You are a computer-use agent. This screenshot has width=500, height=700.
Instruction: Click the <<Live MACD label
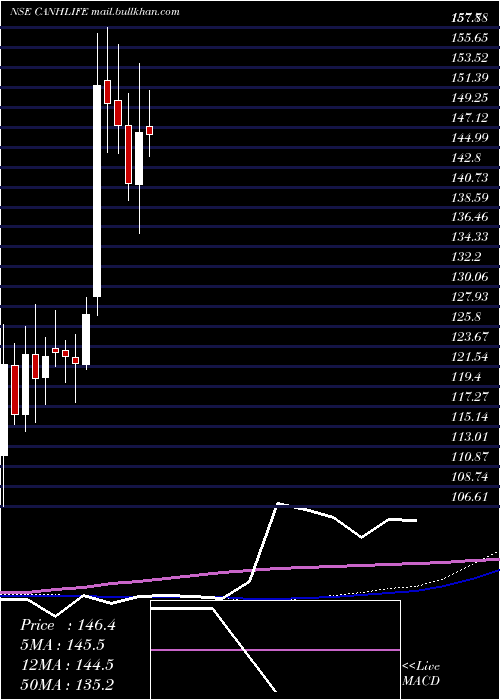[421, 673]
